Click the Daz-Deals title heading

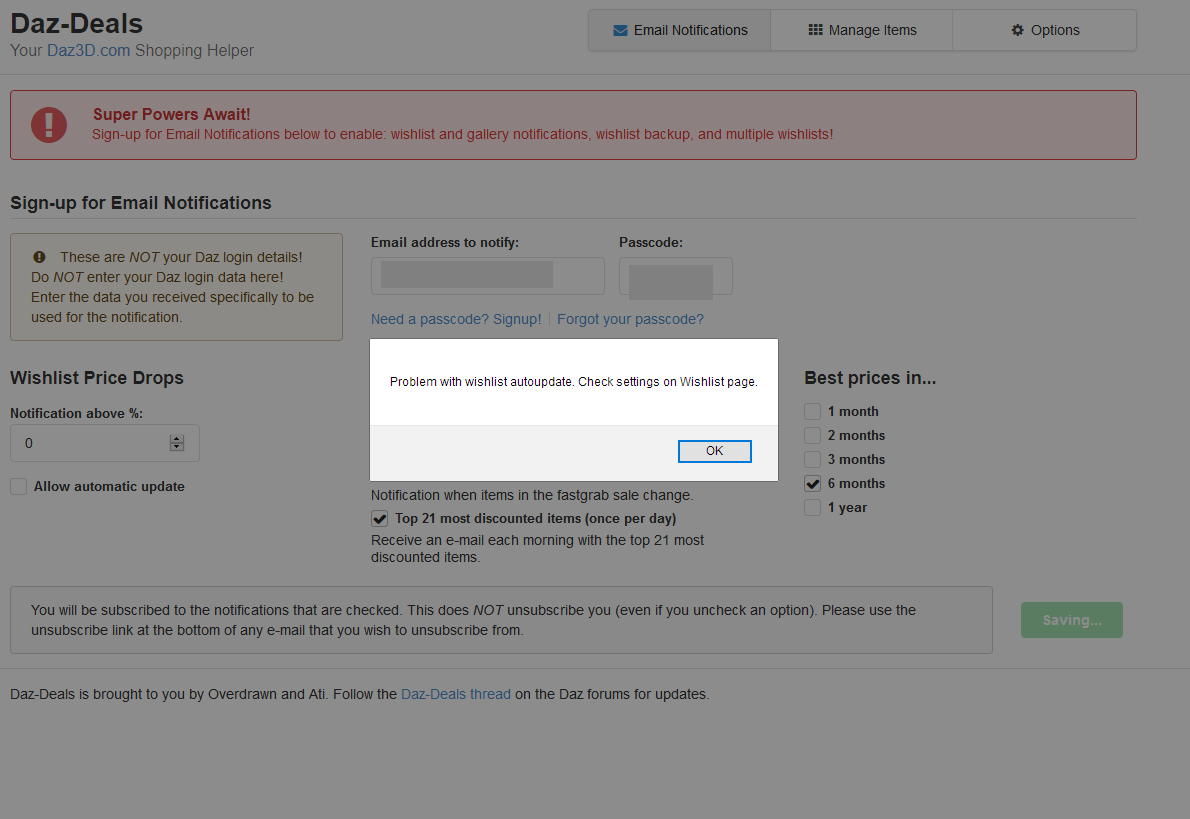77,24
